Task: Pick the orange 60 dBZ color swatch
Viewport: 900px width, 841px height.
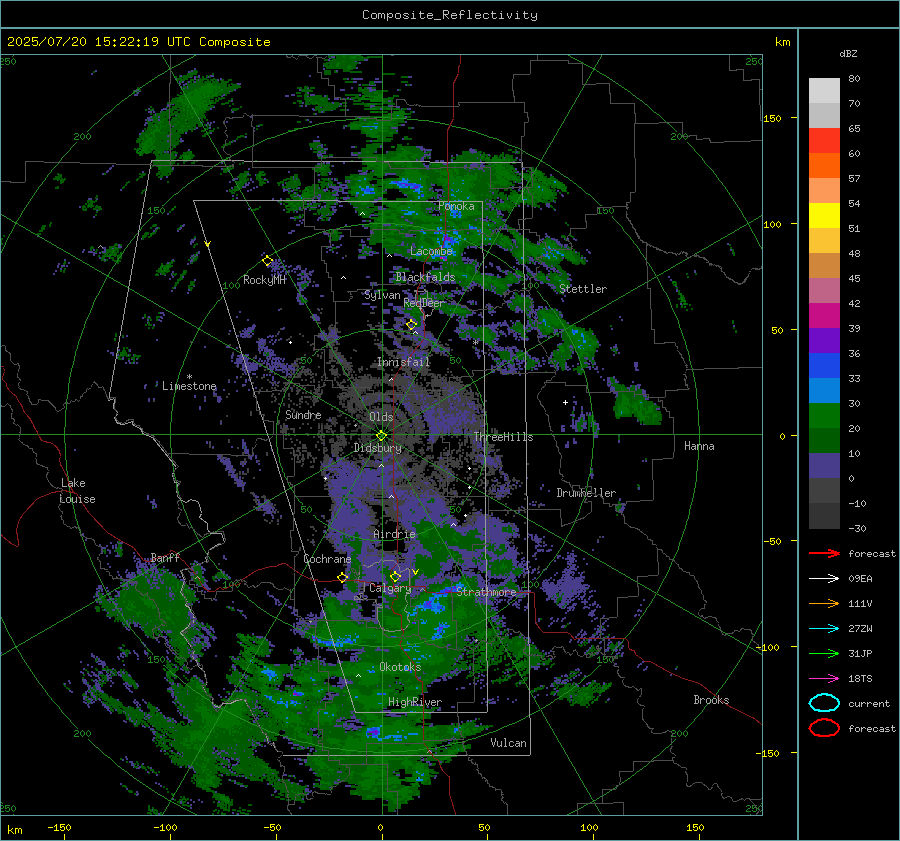Action: (x=824, y=165)
